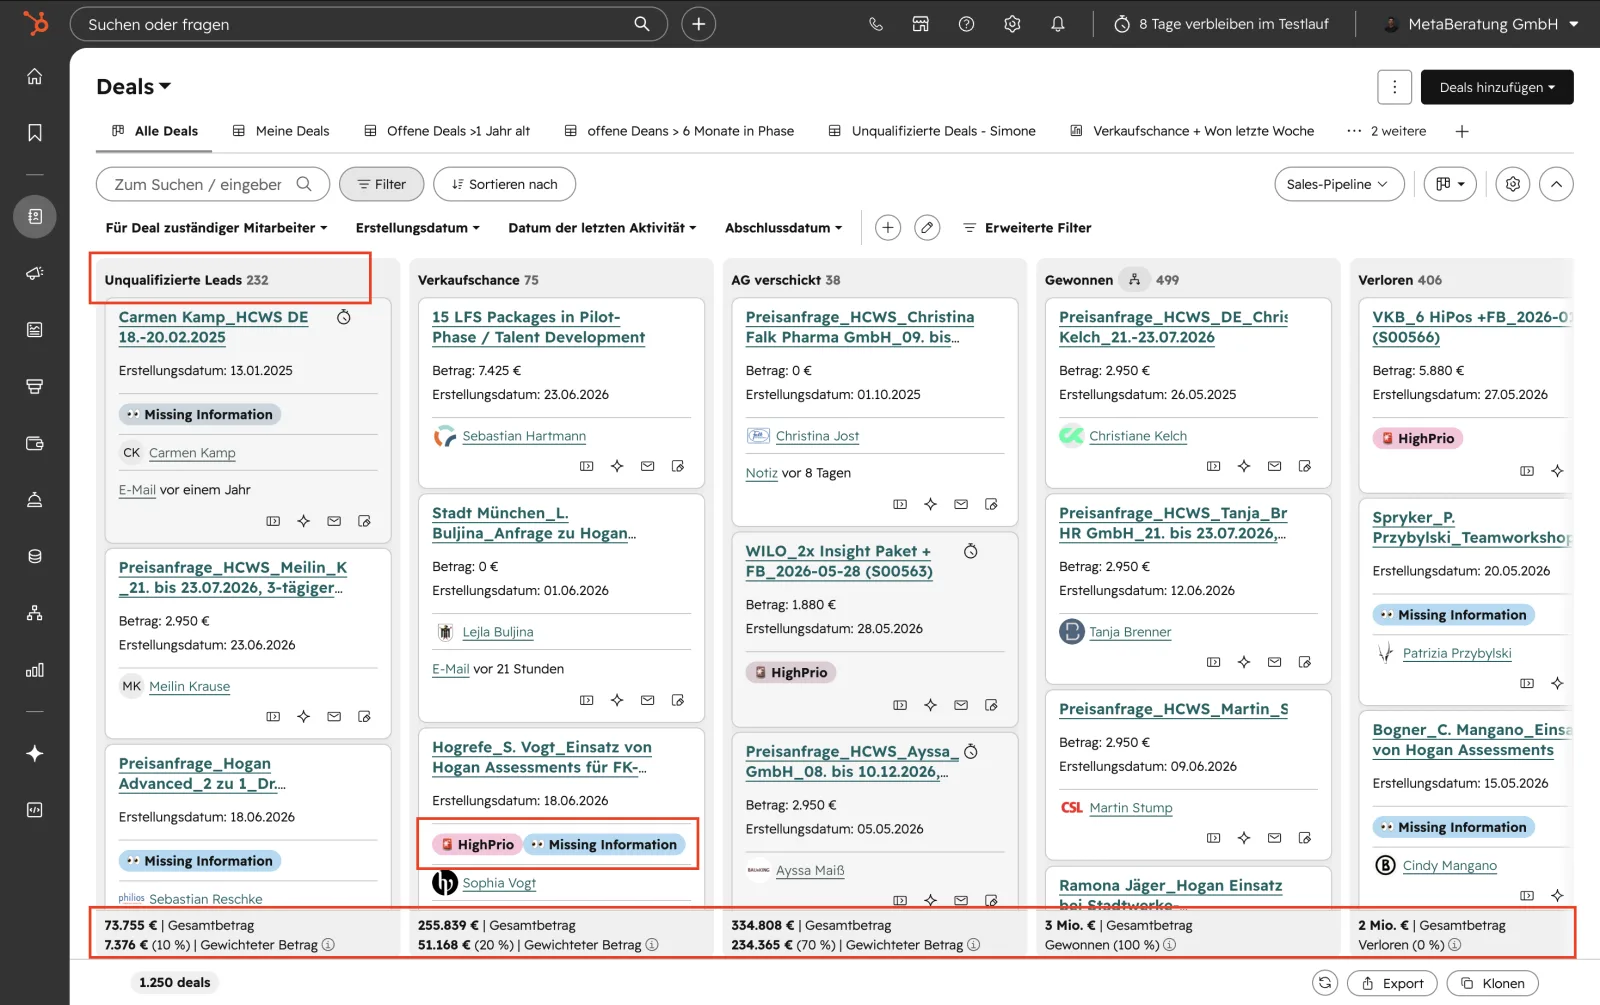The image size is (1600, 1005).
Task: Open the calling phone icon
Action: (x=875, y=24)
